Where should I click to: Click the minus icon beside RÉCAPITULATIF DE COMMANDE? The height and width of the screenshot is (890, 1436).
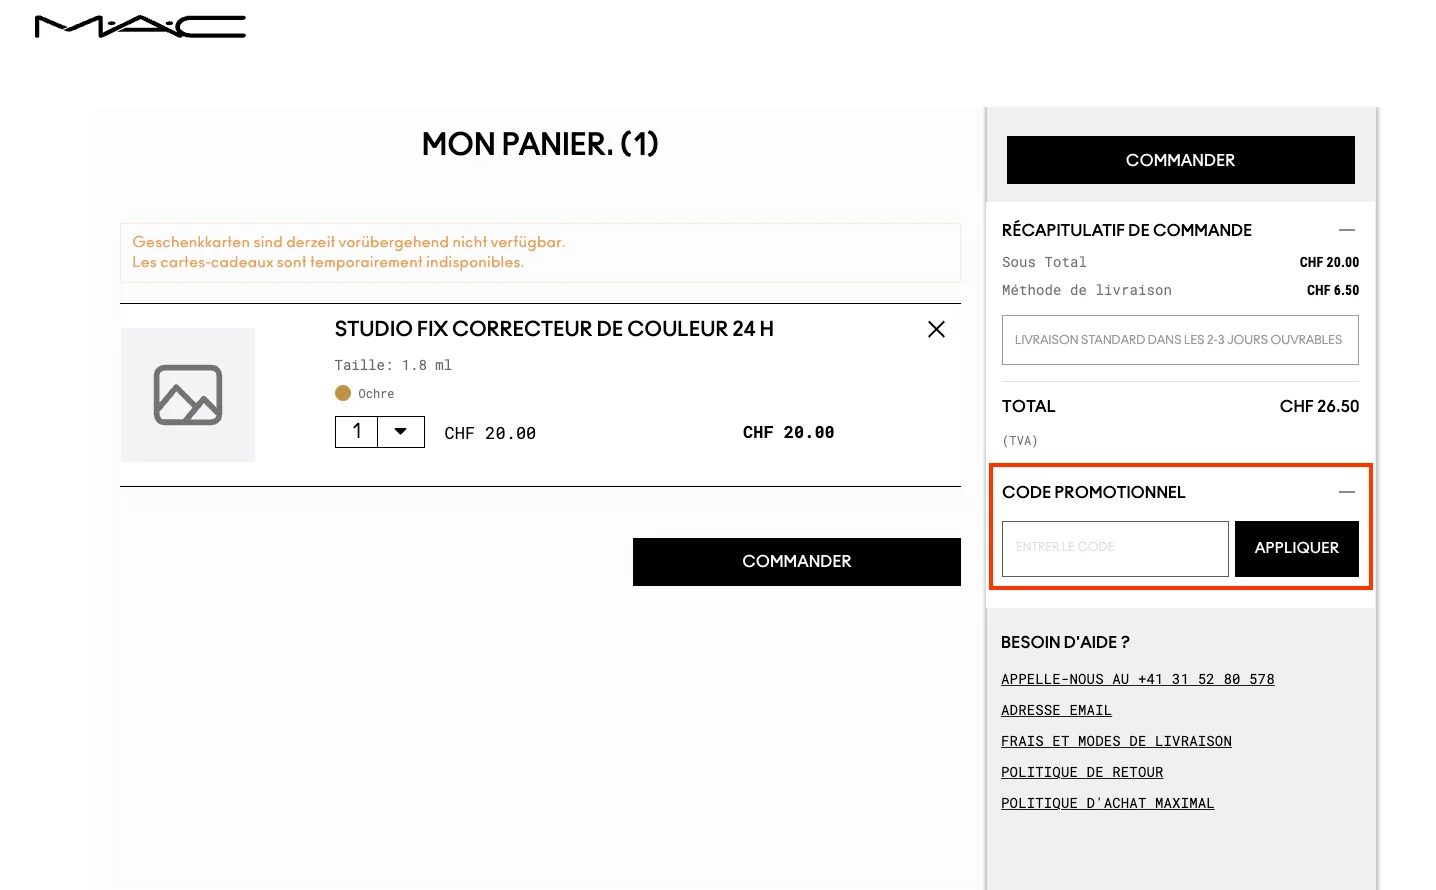click(x=1347, y=230)
